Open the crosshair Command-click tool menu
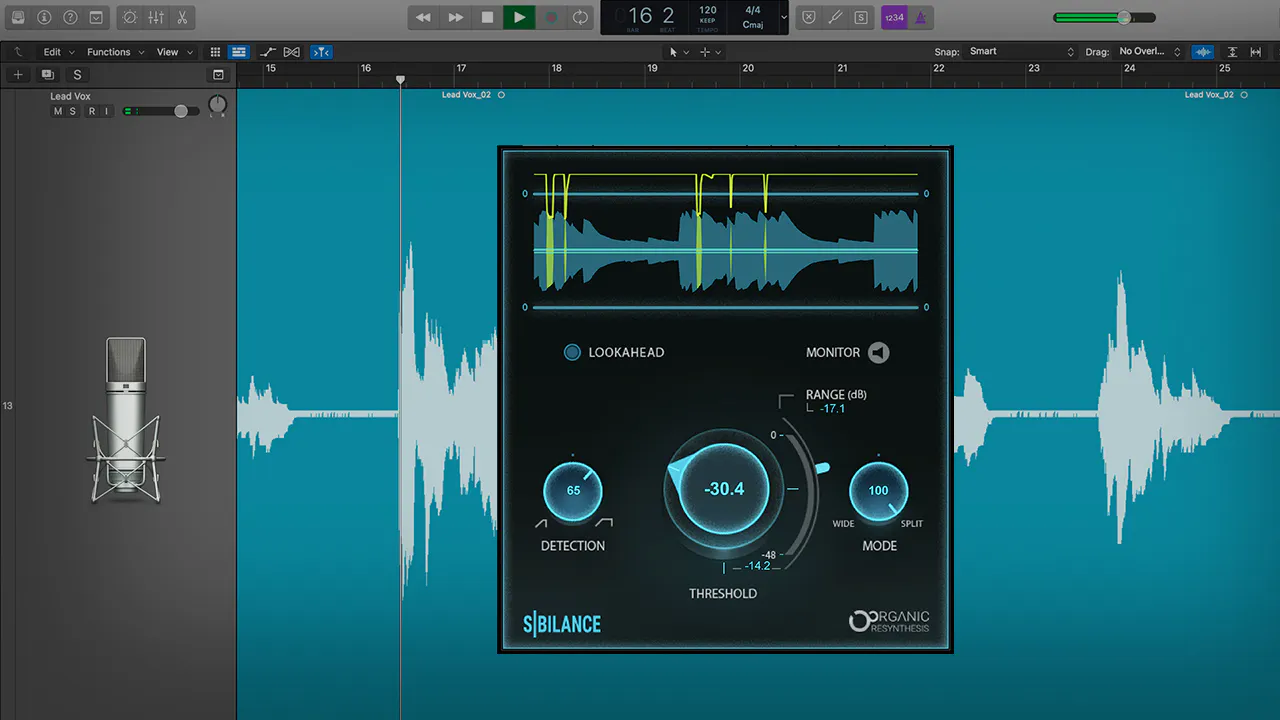1280x720 pixels. [x=710, y=52]
